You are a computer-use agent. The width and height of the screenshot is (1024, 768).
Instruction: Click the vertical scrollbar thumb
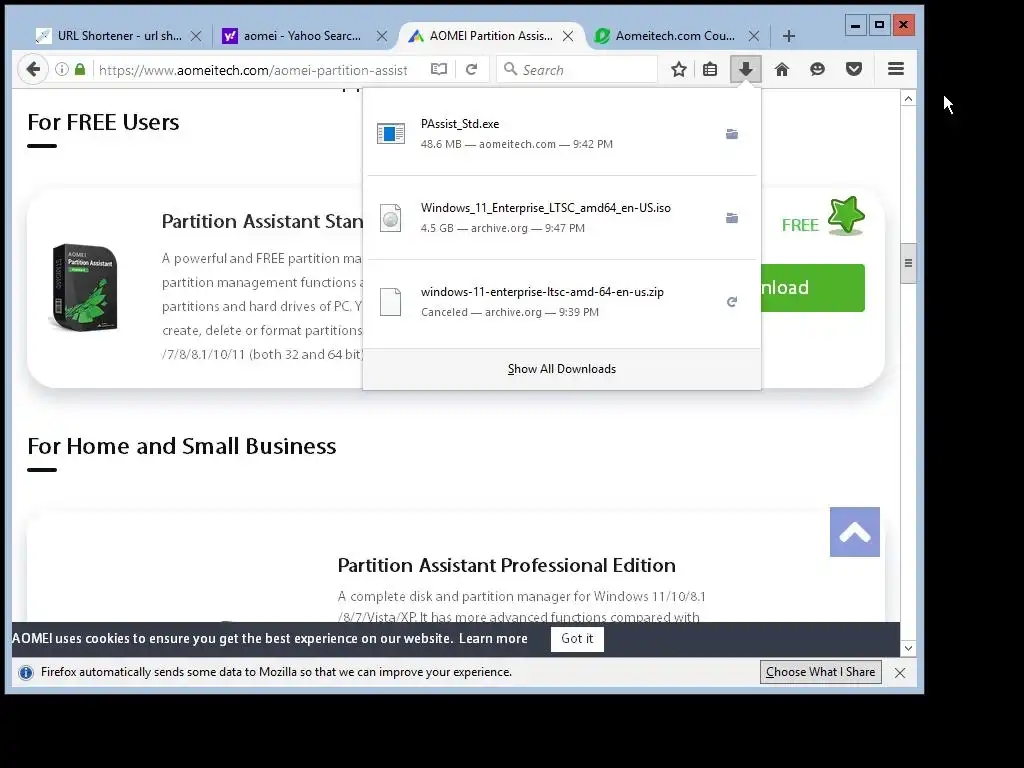click(908, 263)
